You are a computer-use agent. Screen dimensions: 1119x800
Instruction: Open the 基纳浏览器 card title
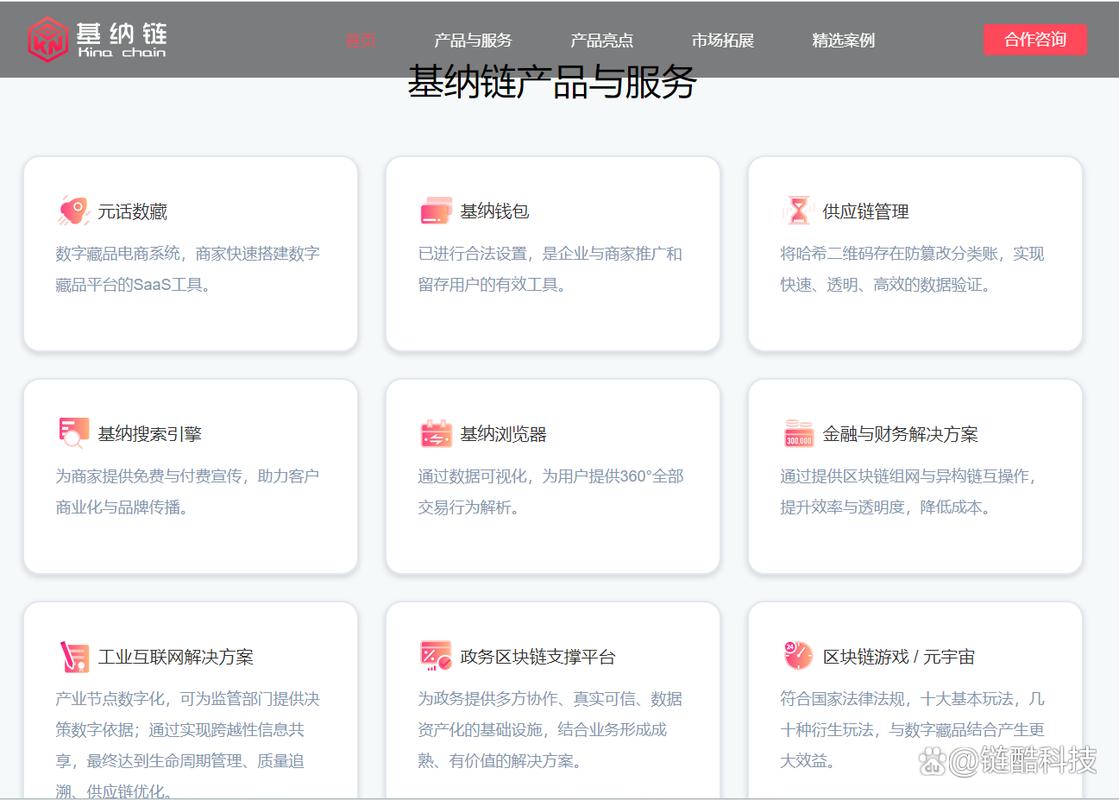[x=503, y=434]
